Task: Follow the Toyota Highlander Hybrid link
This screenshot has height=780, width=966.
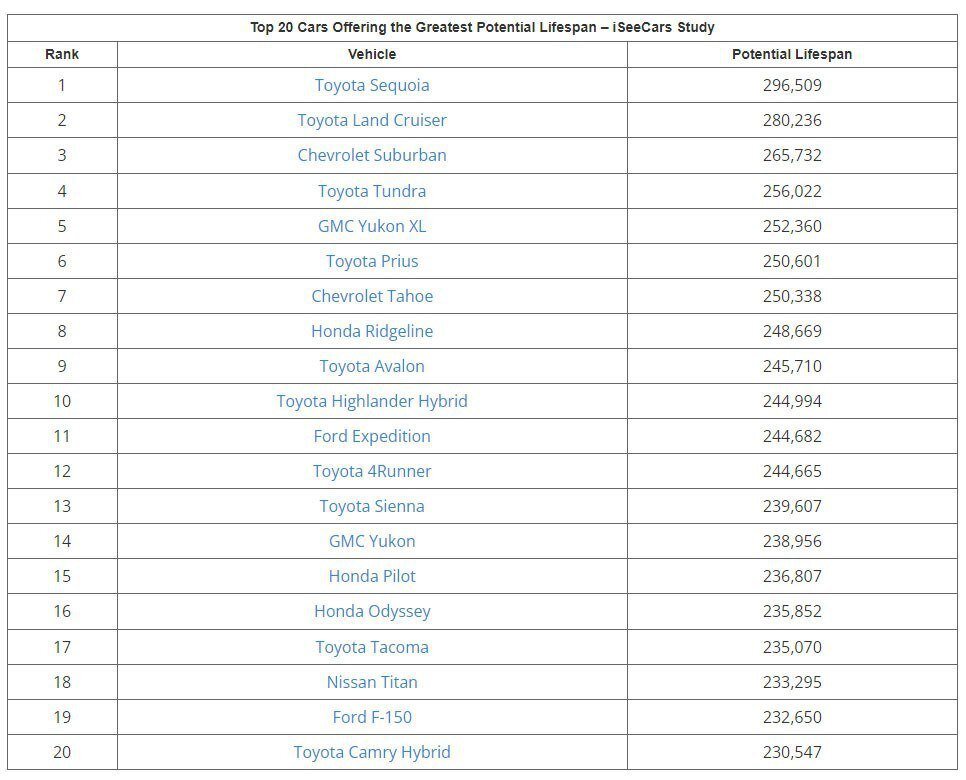Action: (371, 402)
